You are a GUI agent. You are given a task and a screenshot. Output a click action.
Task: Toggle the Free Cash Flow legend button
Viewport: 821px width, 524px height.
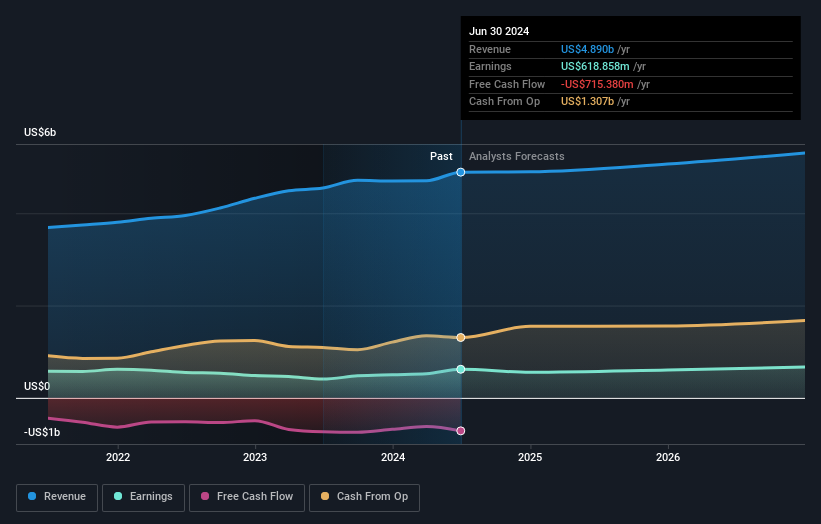tap(247, 497)
